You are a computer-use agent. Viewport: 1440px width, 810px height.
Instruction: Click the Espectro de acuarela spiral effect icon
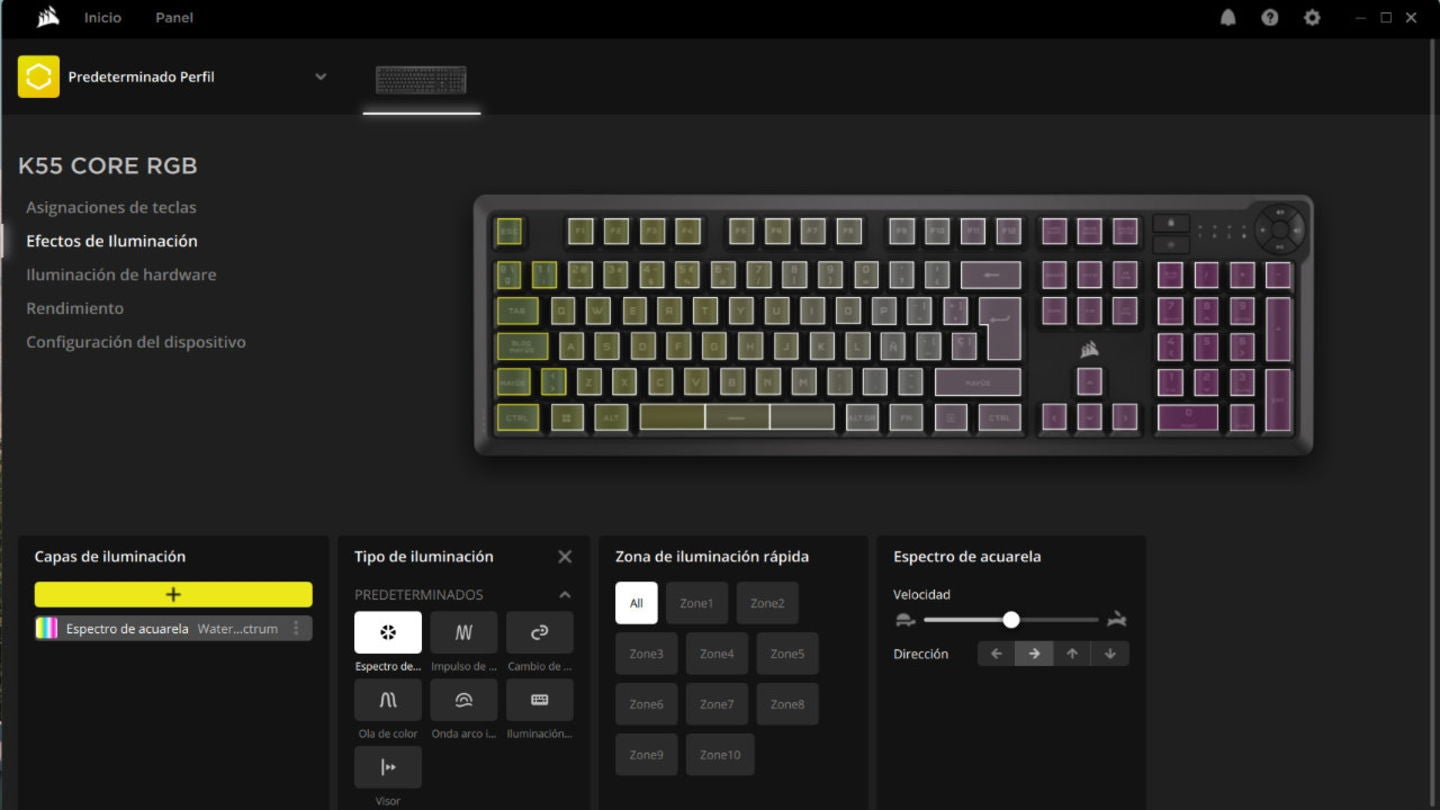387,632
